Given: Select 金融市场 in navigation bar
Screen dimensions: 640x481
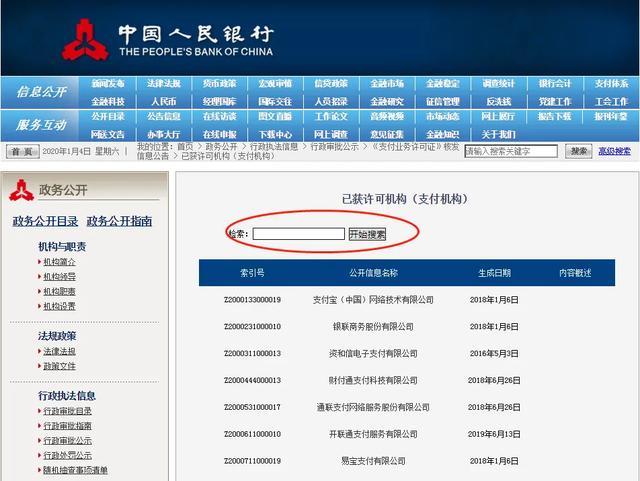Looking at the screenshot, I should pos(387,84).
